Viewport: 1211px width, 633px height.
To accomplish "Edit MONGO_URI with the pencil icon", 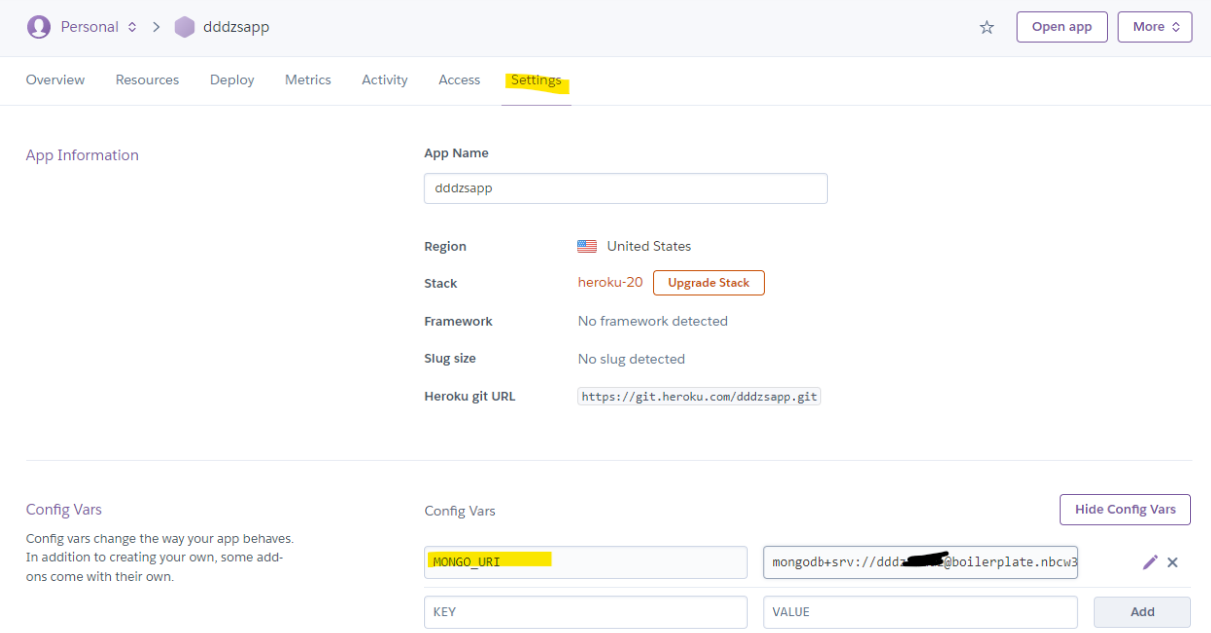I will [1150, 563].
